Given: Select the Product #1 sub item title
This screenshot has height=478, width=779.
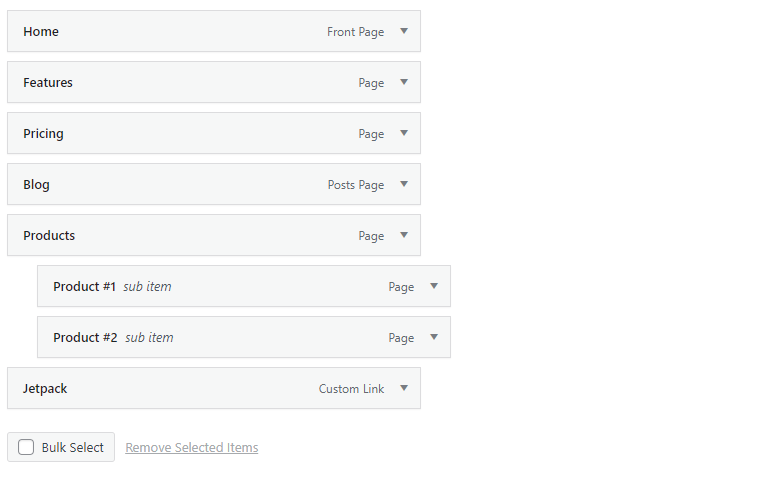Looking at the screenshot, I should (84, 287).
